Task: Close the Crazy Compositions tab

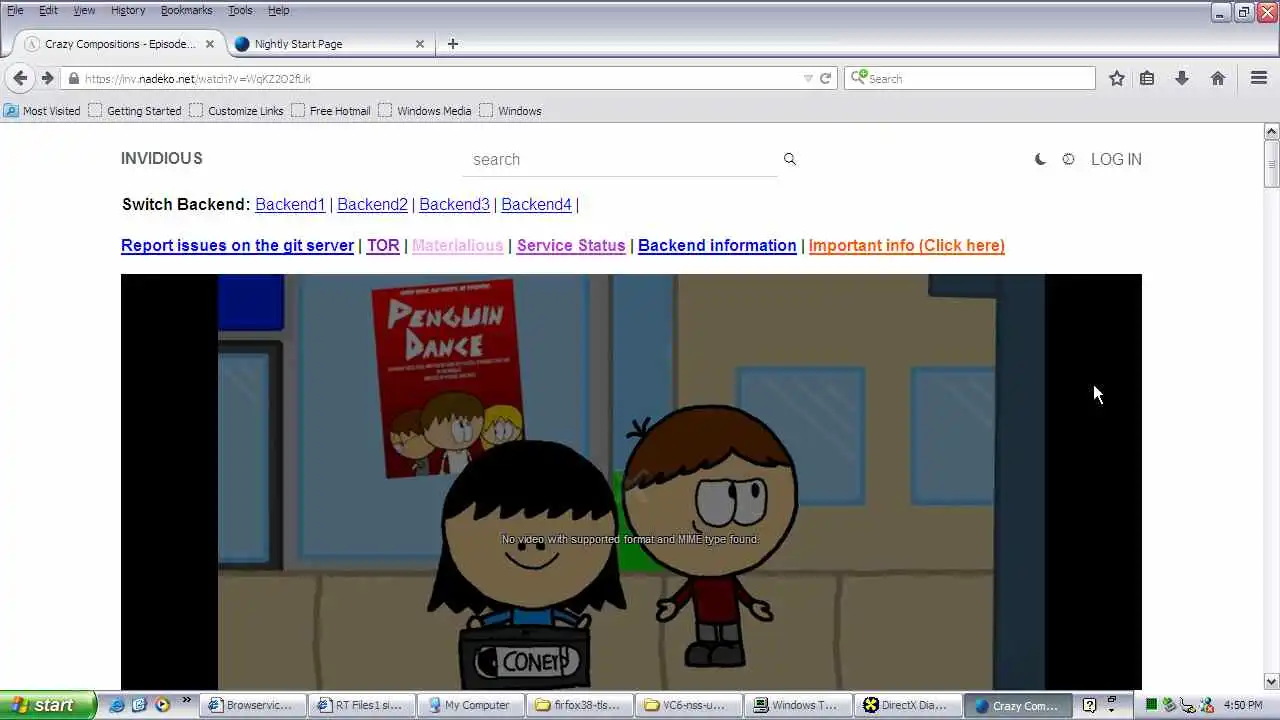Action: (210, 44)
